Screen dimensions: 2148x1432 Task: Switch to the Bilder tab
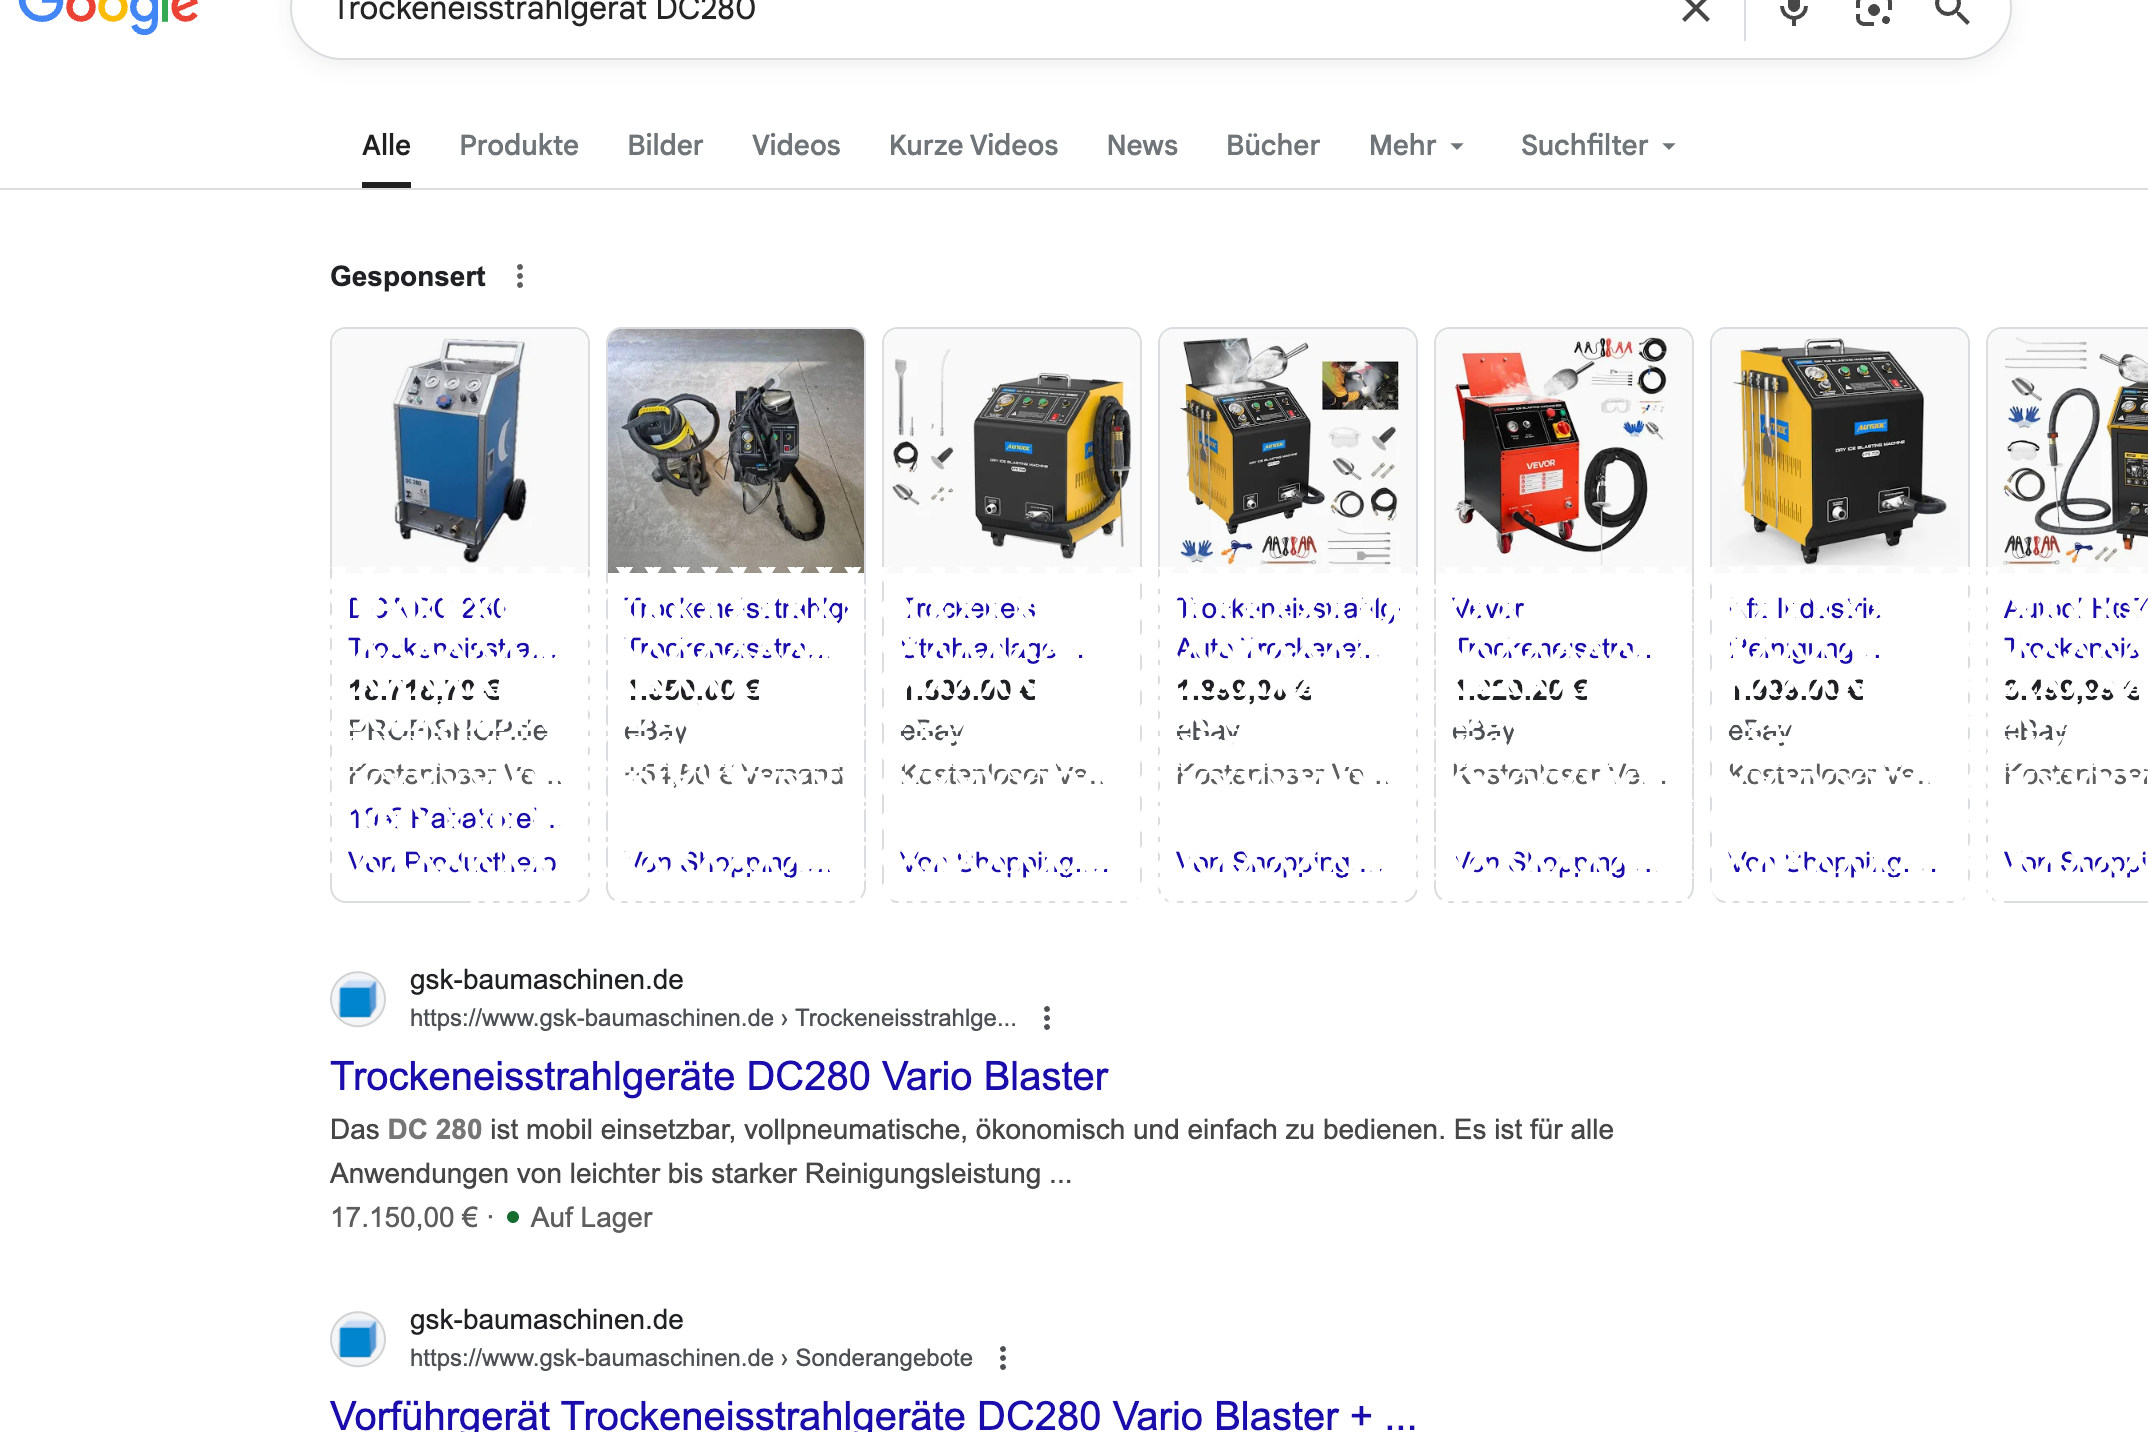(x=665, y=146)
